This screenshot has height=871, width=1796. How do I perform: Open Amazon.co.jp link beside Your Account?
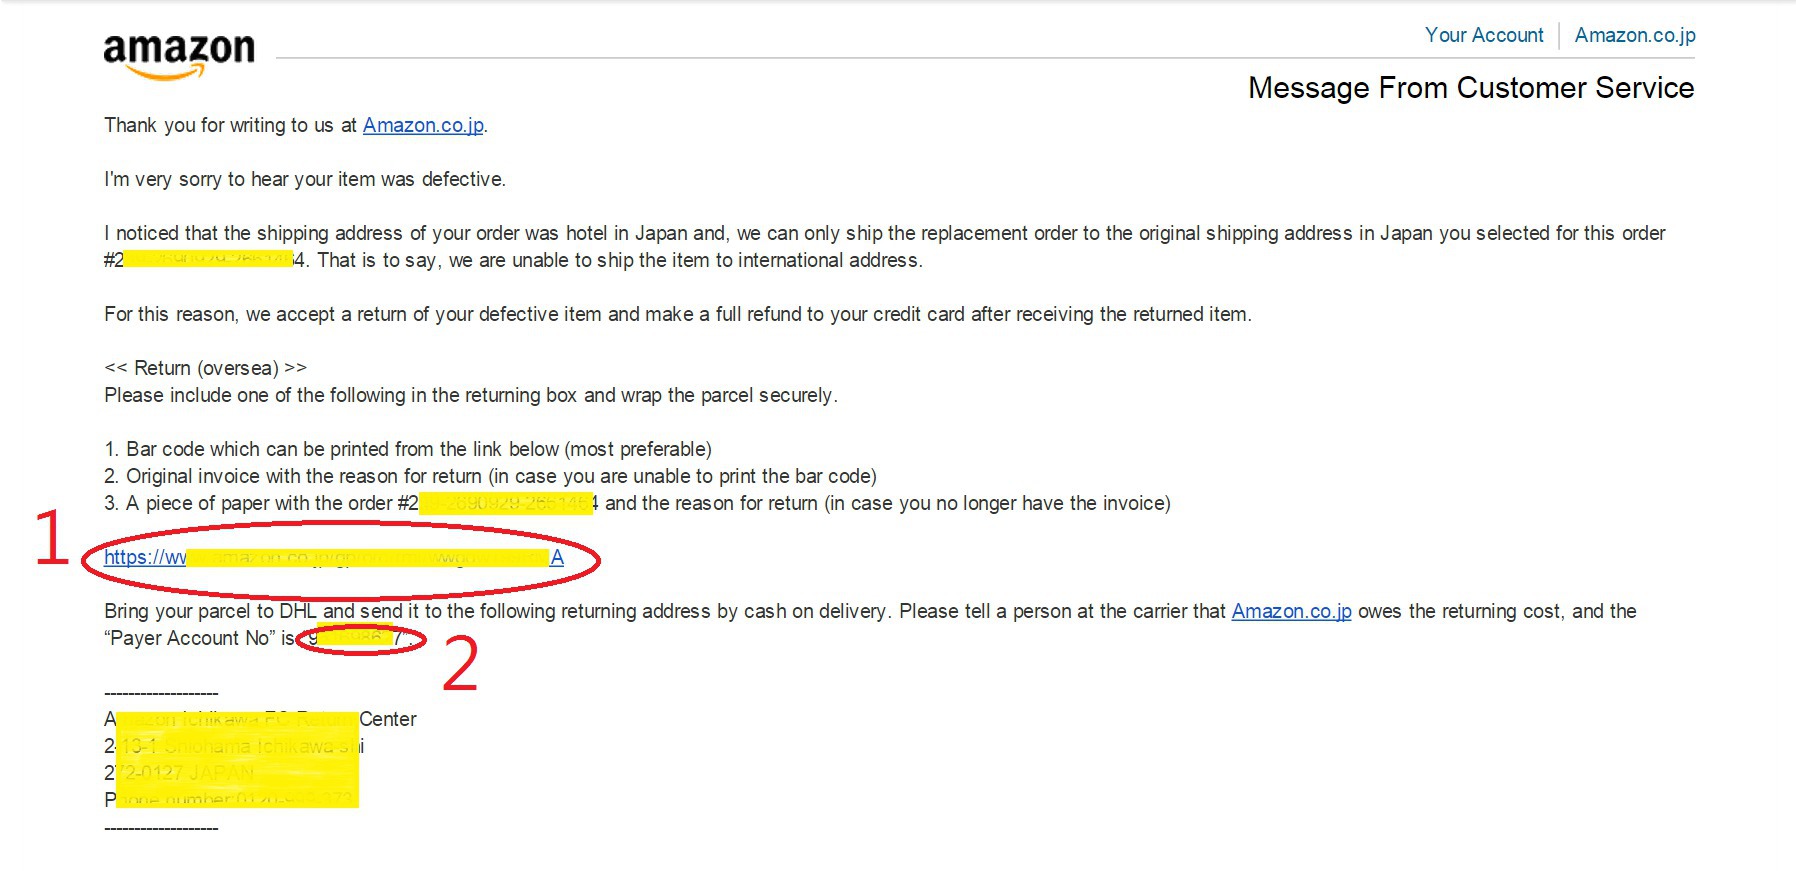click(1635, 35)
